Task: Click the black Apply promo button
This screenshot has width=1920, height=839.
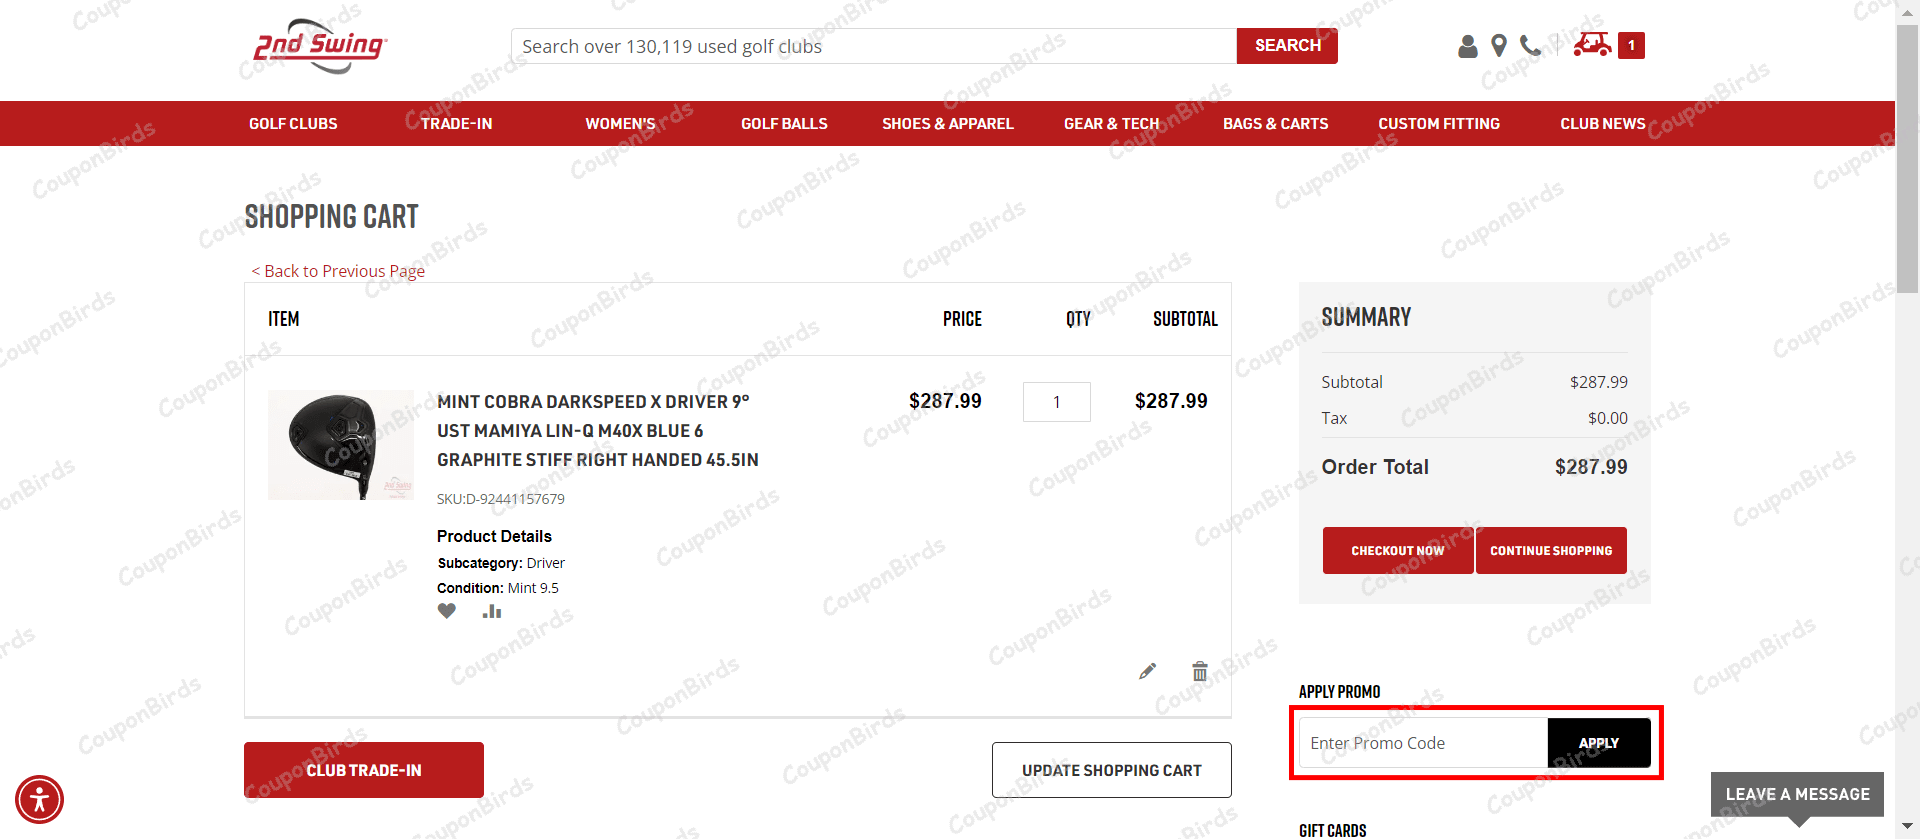Action: pos(1598,743)
